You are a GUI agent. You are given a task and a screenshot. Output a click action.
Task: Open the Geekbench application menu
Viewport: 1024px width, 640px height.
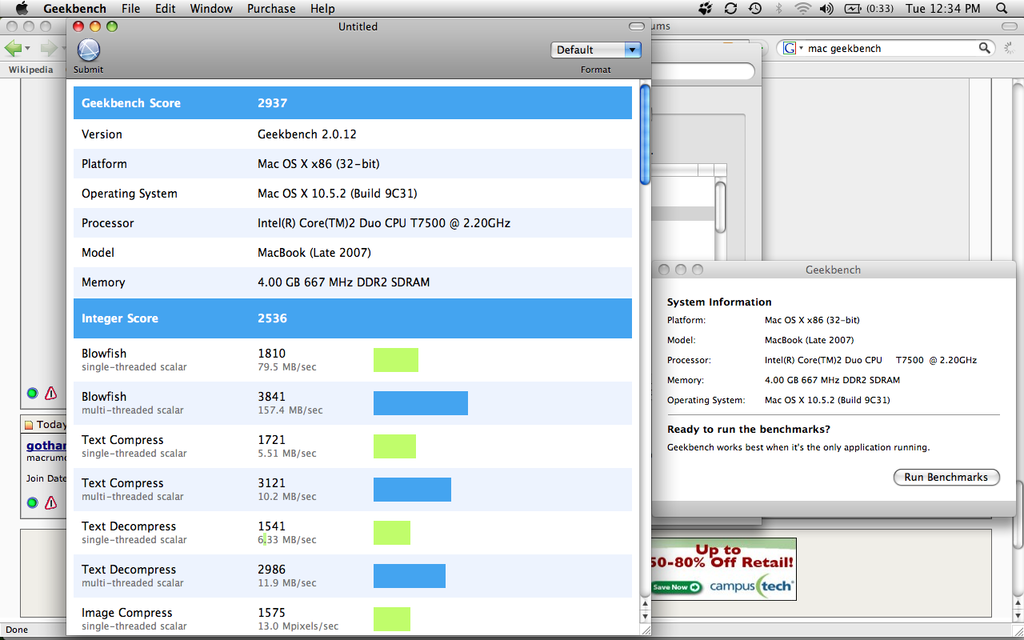(74, 8)
